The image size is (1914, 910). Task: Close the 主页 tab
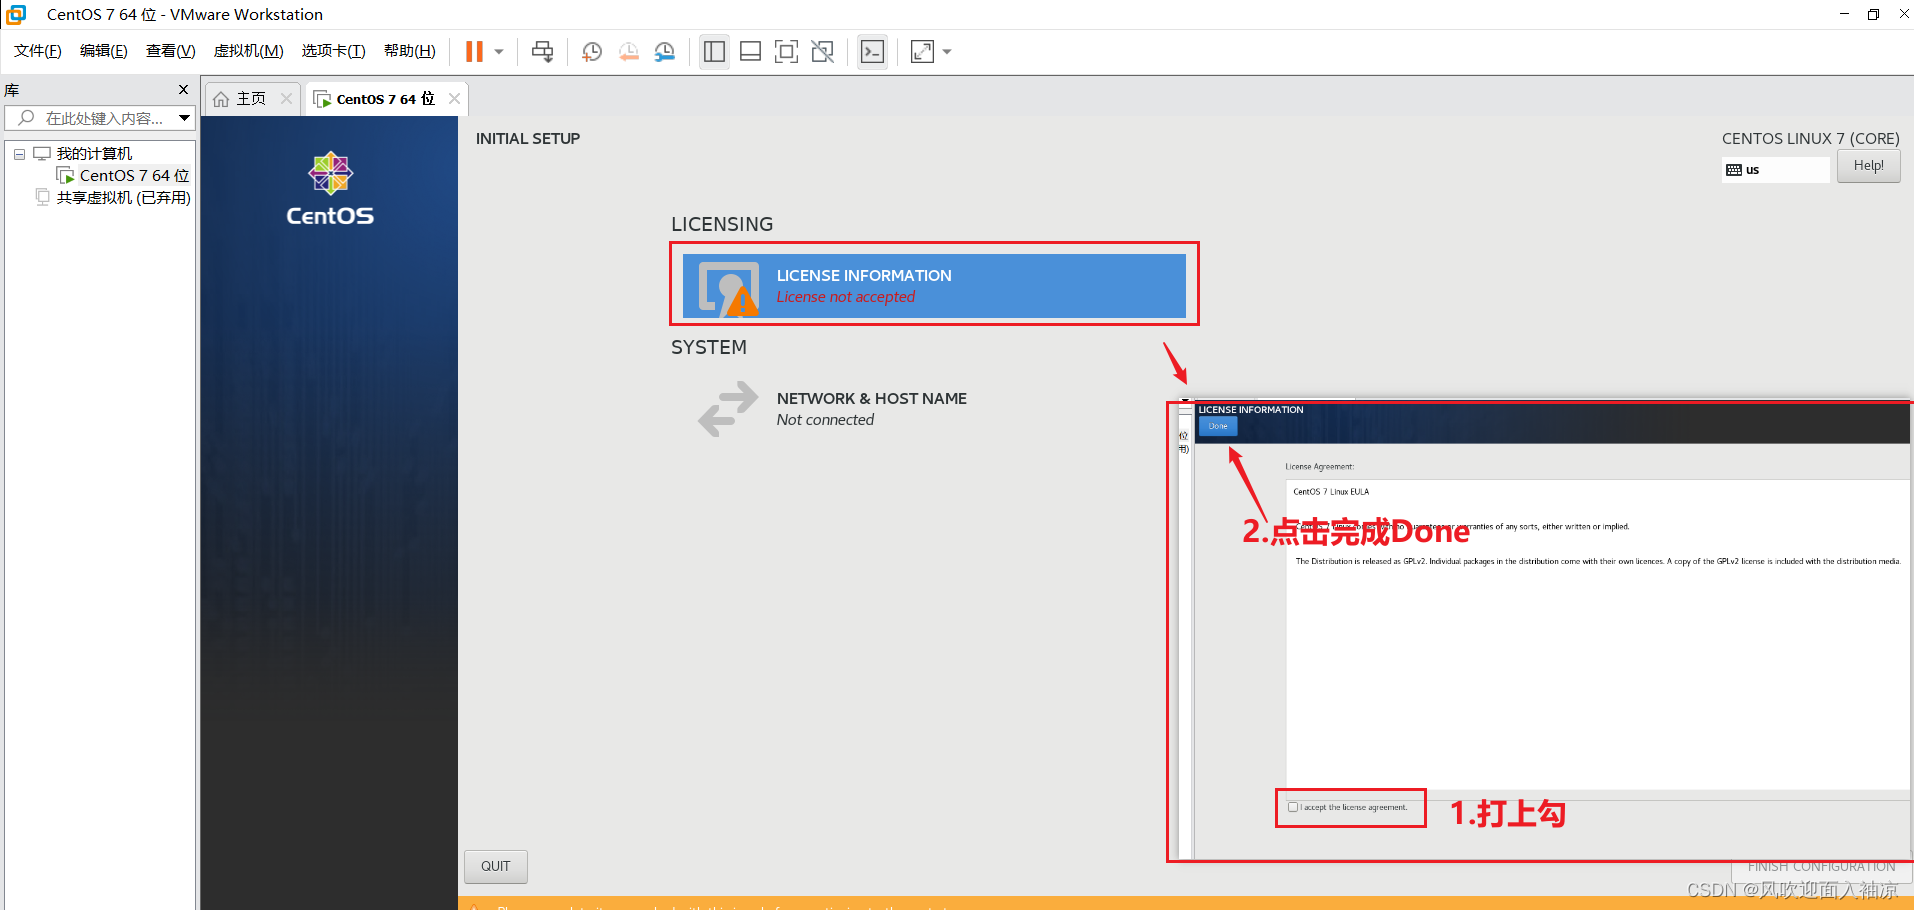pyautogui.click(x=286, y=98)
